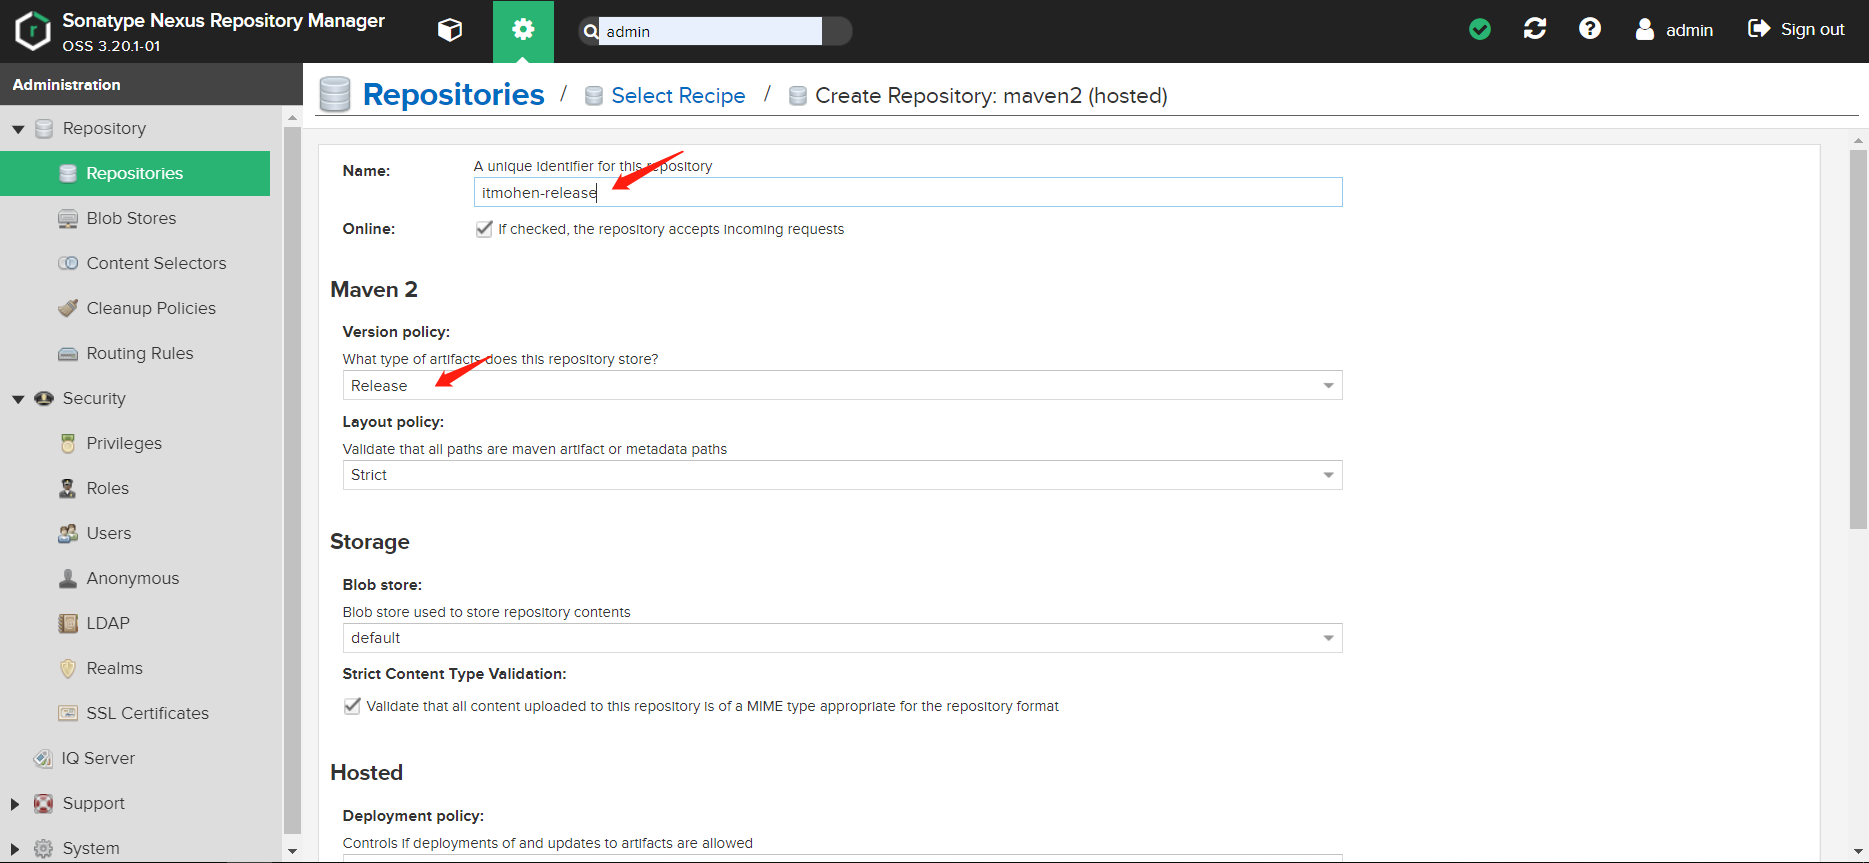Click the Select Recipe breadcrumb icon
Viewport: 1869px width, 863px height.
[594, 96]
